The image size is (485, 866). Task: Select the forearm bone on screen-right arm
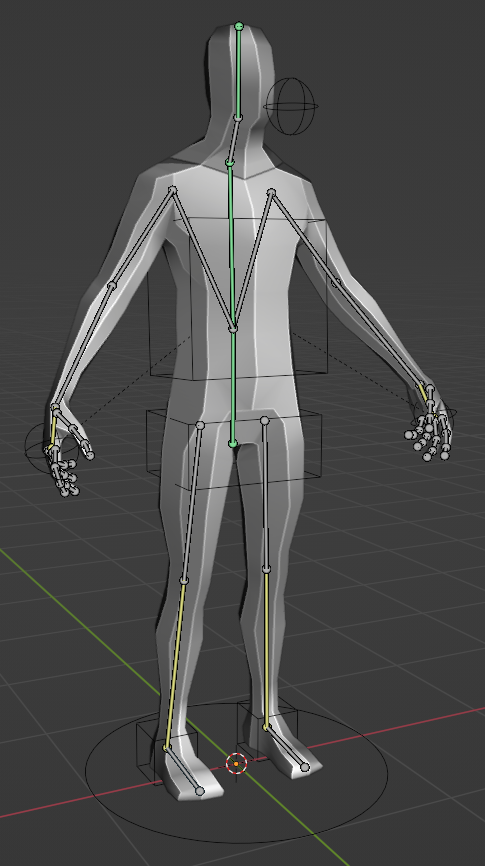[381, 335]
